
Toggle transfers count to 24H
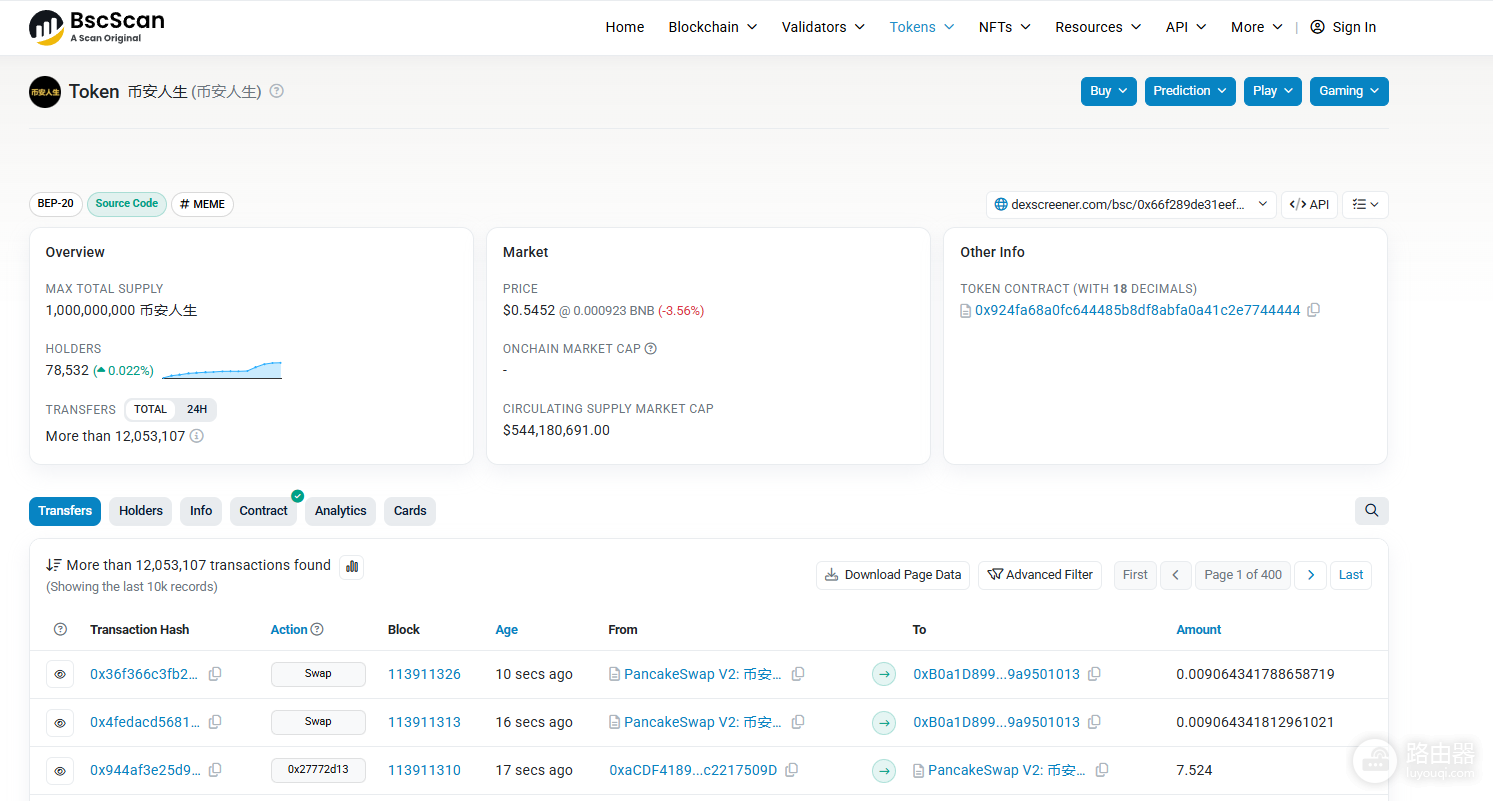(x=197, y=410)
